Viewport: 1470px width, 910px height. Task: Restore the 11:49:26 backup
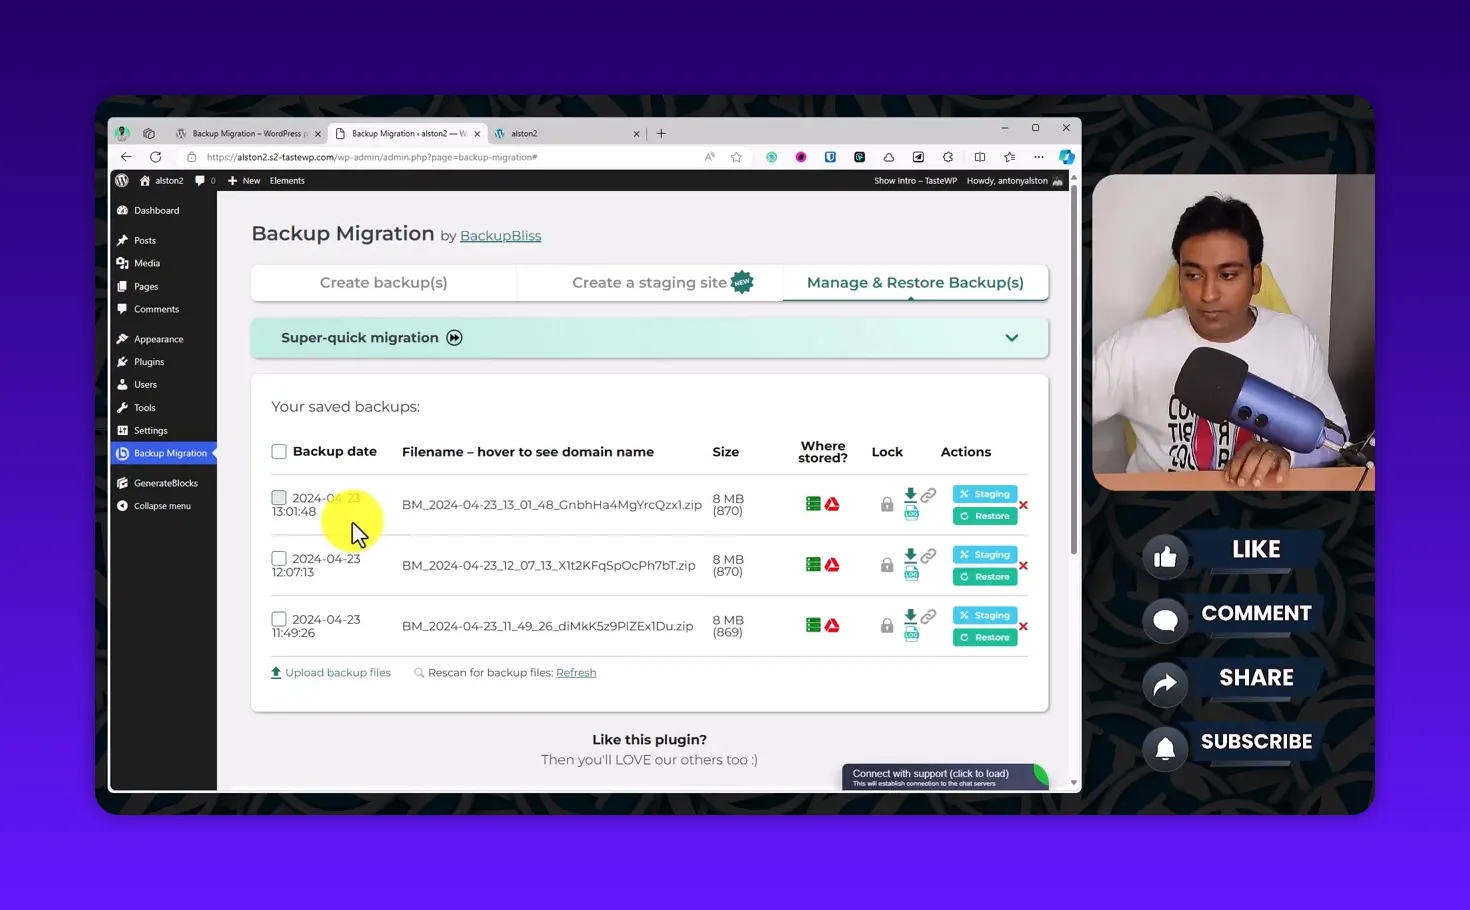(985, 637)
